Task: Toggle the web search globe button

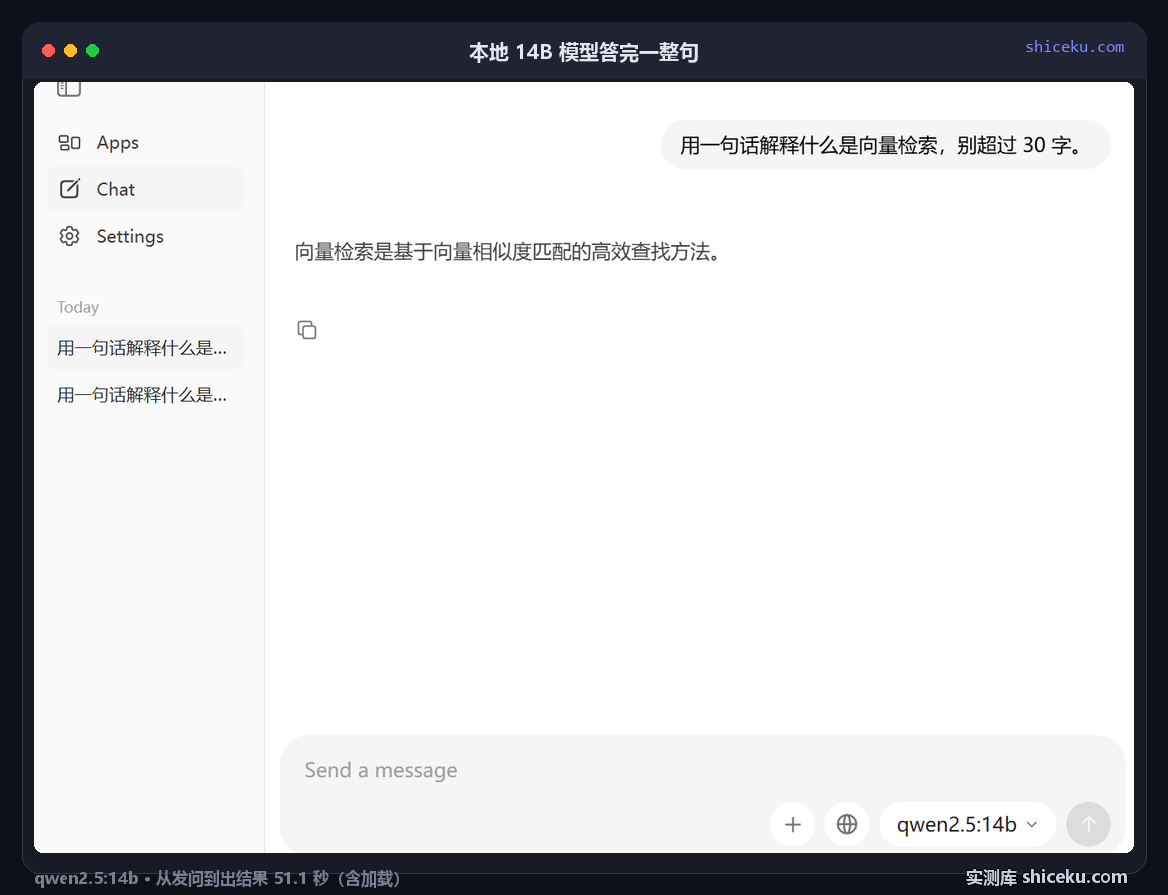Action: point(847,824)
